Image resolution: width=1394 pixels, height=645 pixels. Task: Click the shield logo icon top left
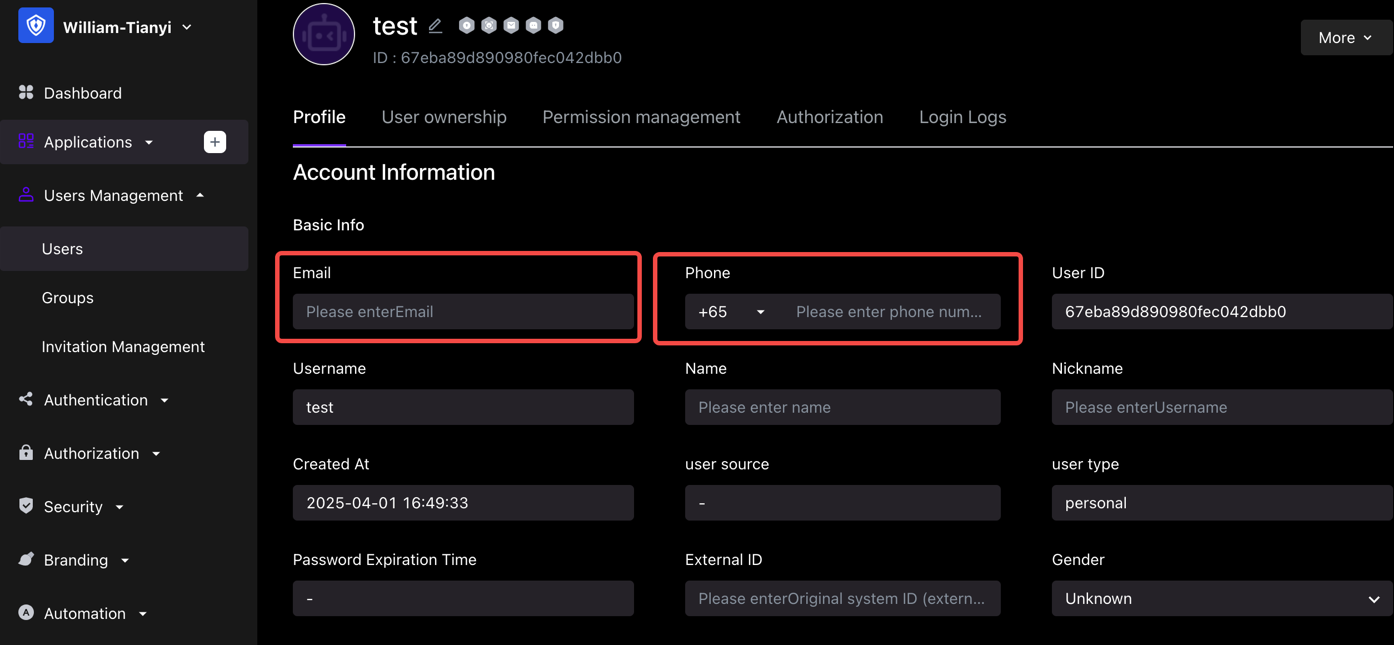coord(36,26)
